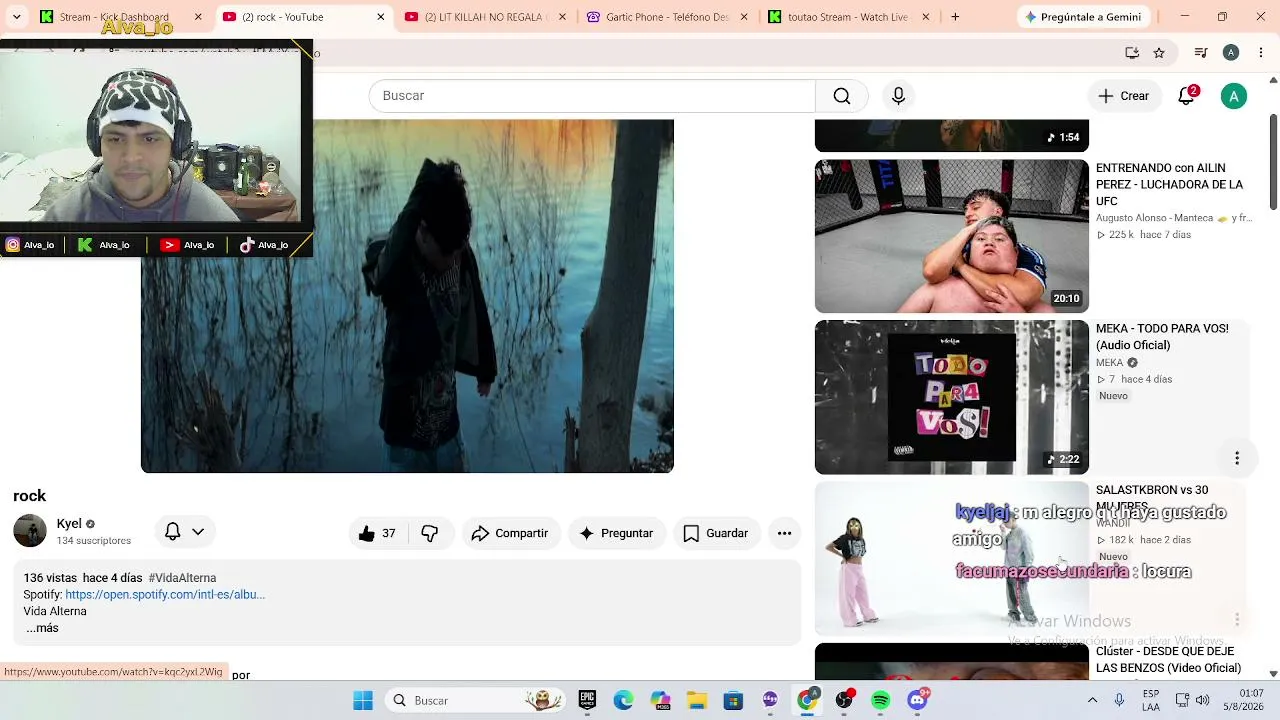The width and height of the screenshot is (1280, 720).
Task: Open Microsoft Store from the taskbar
Action: (734, 701)
